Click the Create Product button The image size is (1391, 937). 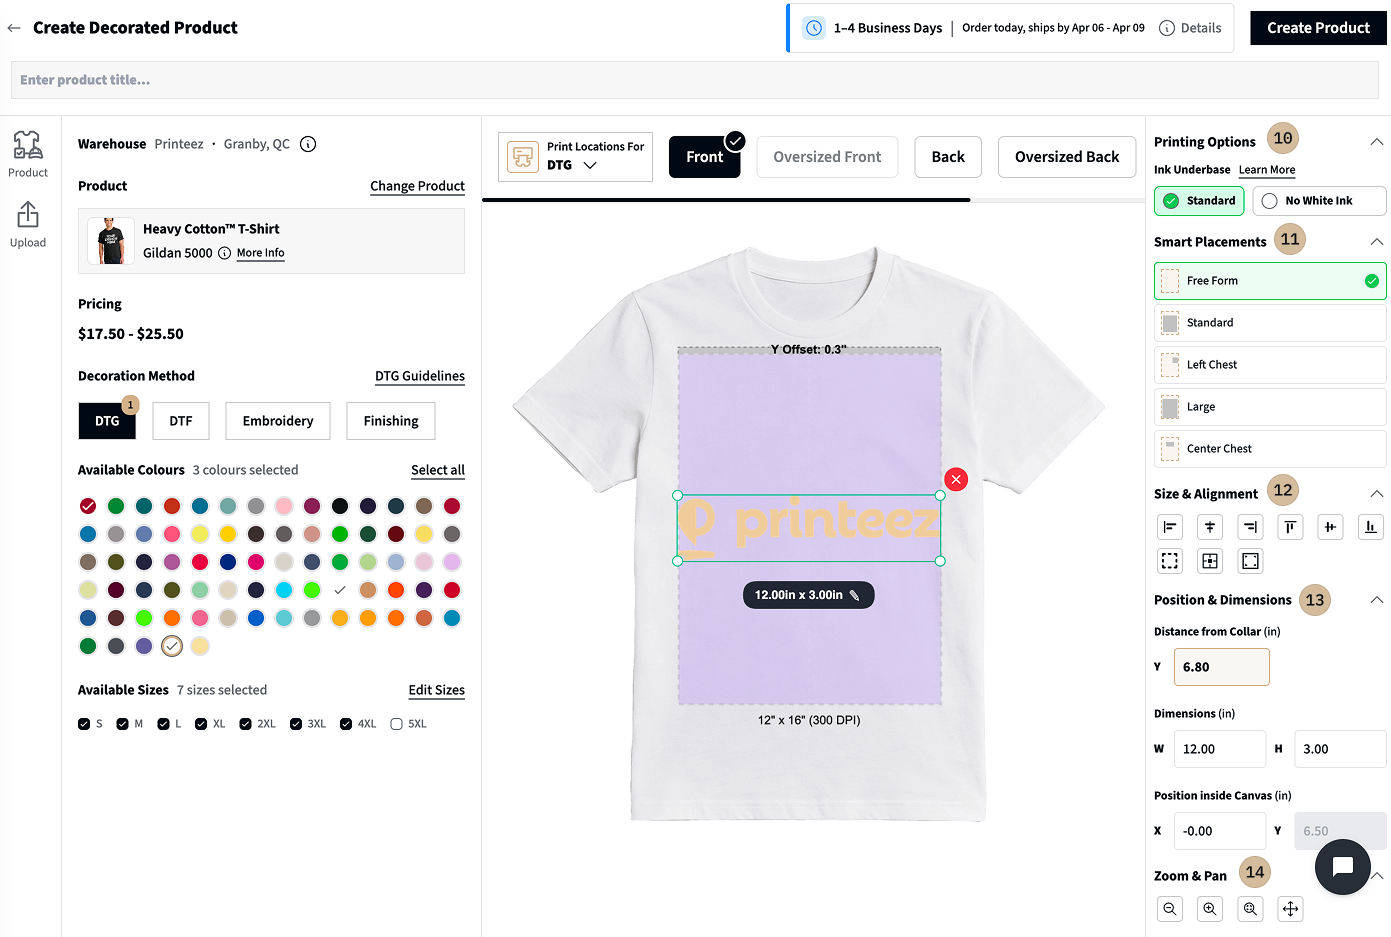[1318, 28]
